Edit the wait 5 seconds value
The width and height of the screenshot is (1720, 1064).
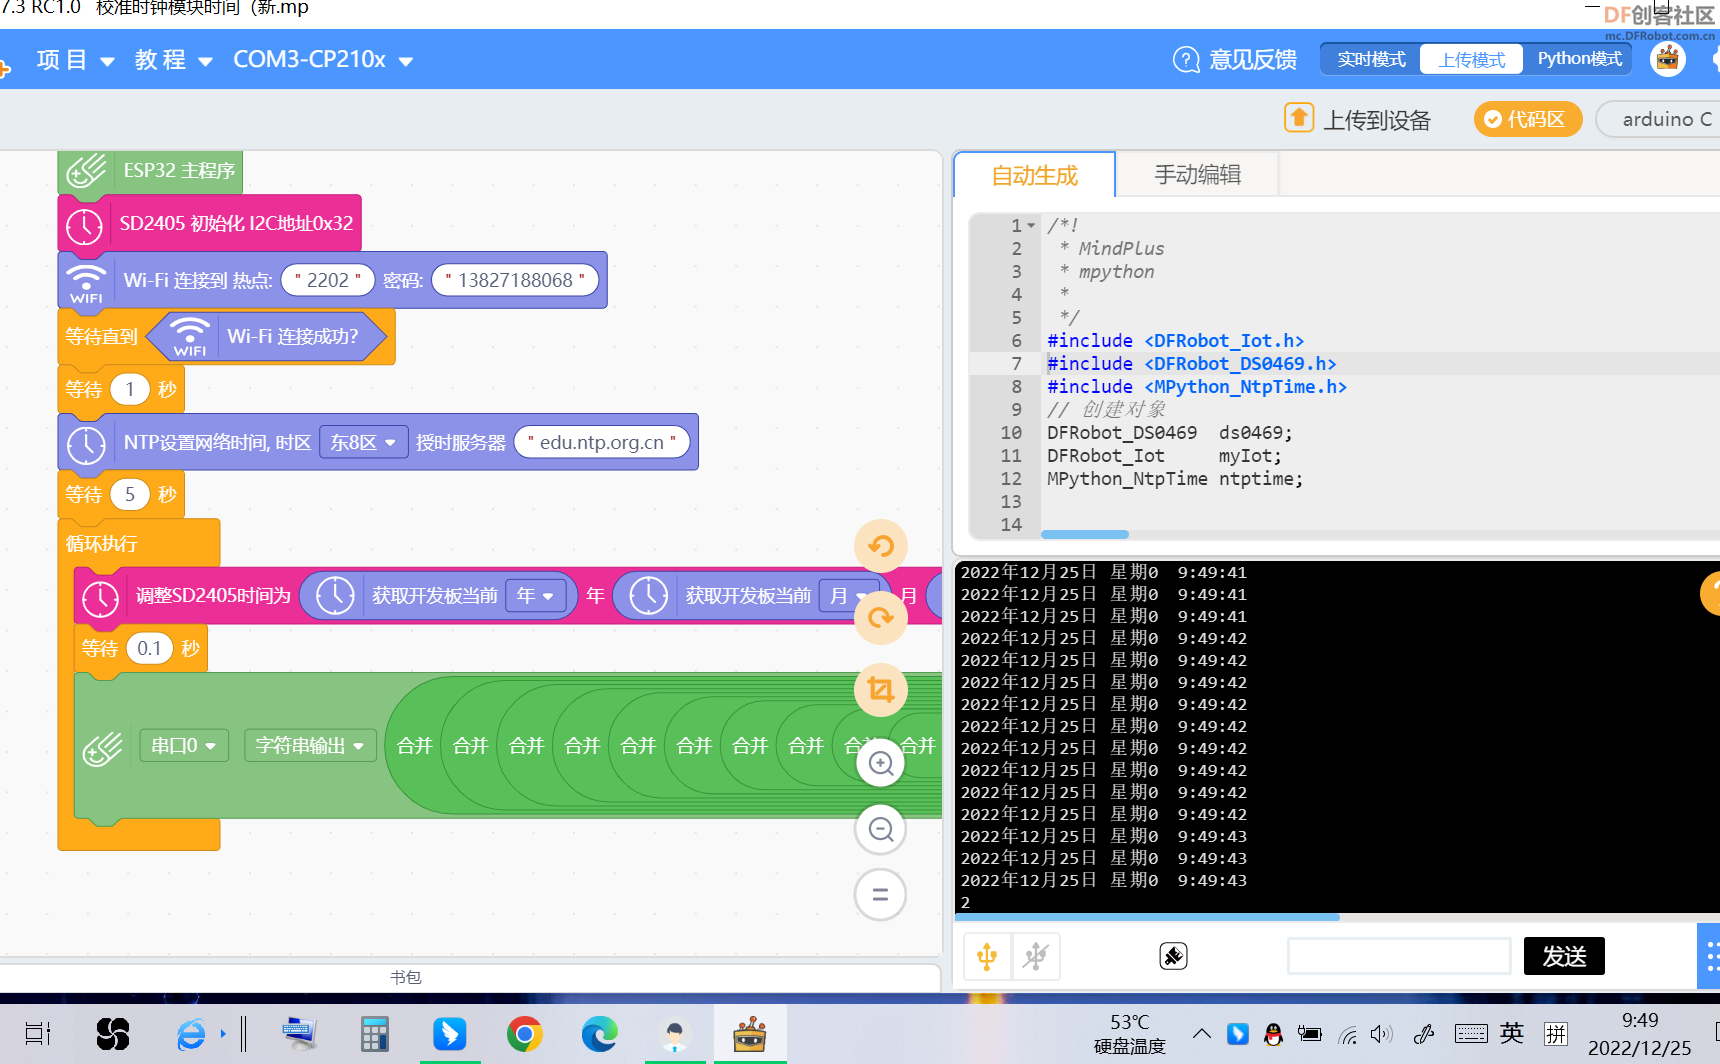(129, 494)
